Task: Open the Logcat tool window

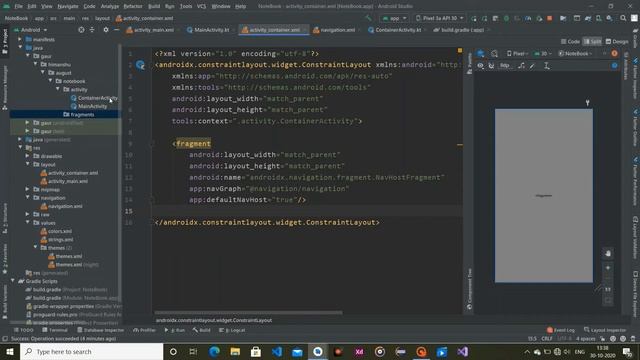Action: click(232, 330)
